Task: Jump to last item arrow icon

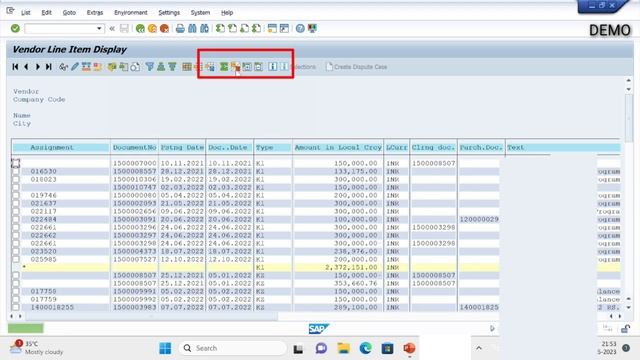Action: (49, 67)
